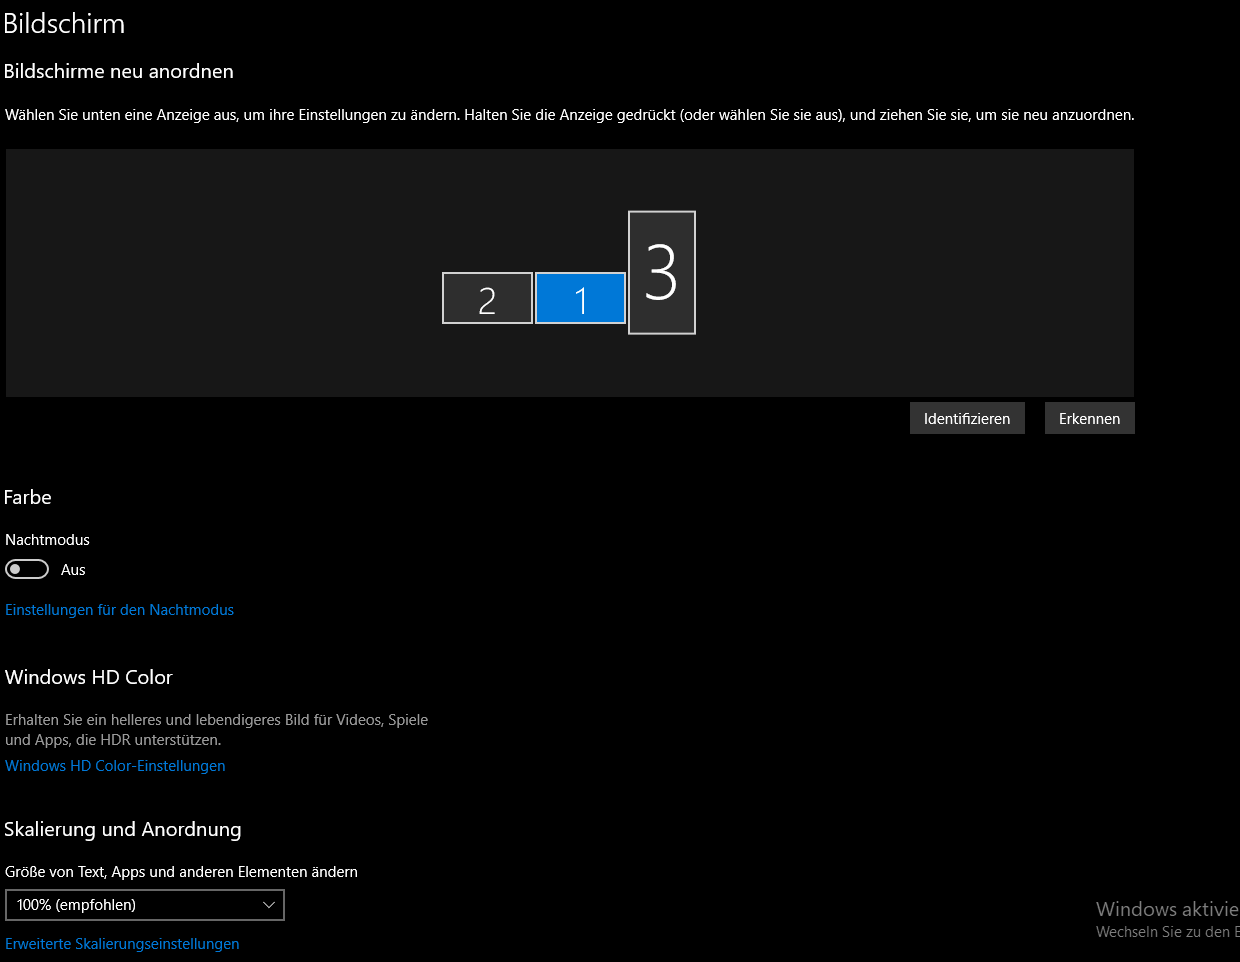Select the current 100% (empfohlen) value text
This screenshot has height=962, width=1240.
(75, 904)
